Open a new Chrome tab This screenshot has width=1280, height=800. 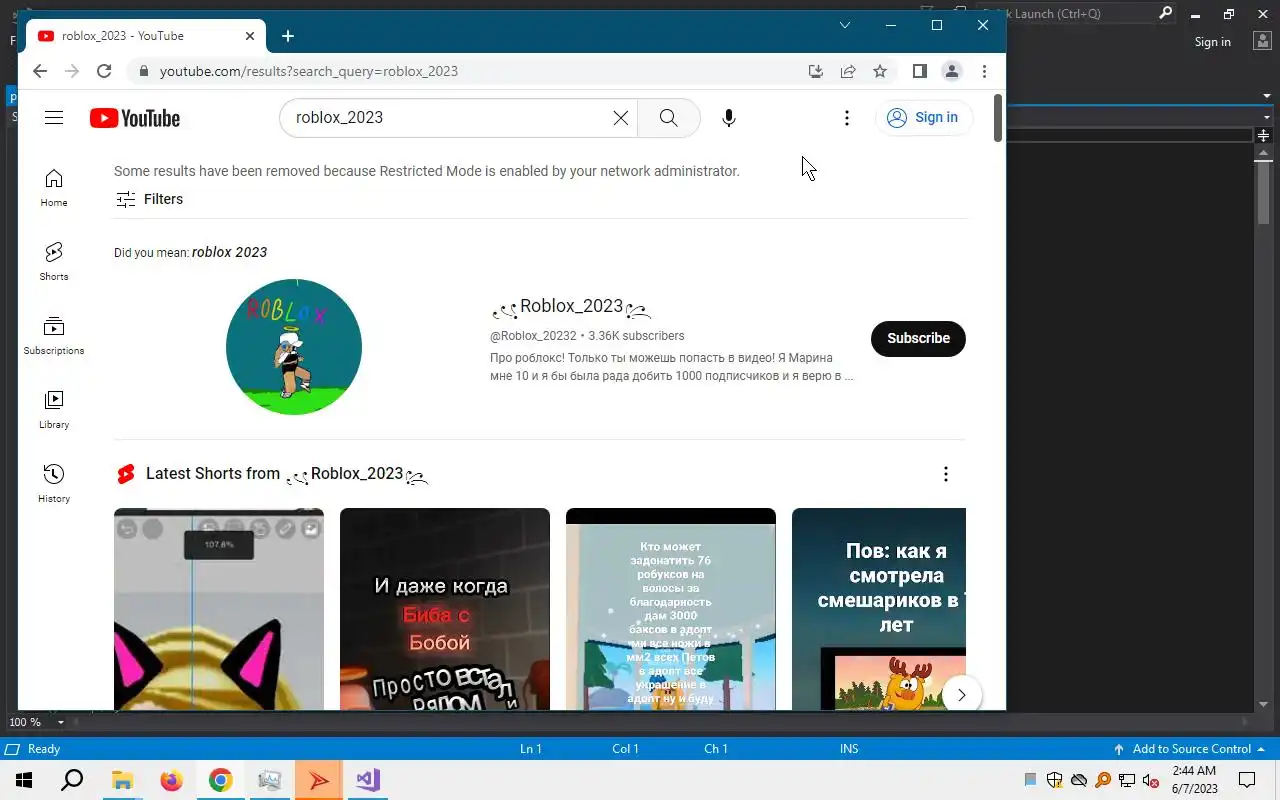tap(288, 36)
